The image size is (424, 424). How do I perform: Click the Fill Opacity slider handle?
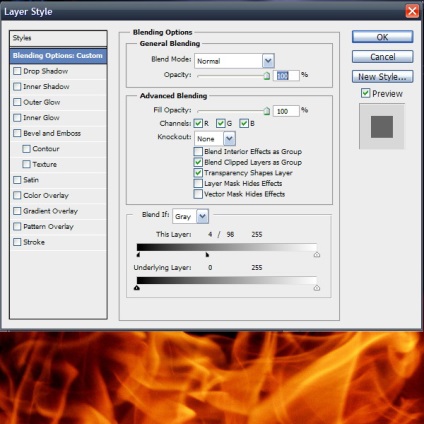[x=267, y=111]
